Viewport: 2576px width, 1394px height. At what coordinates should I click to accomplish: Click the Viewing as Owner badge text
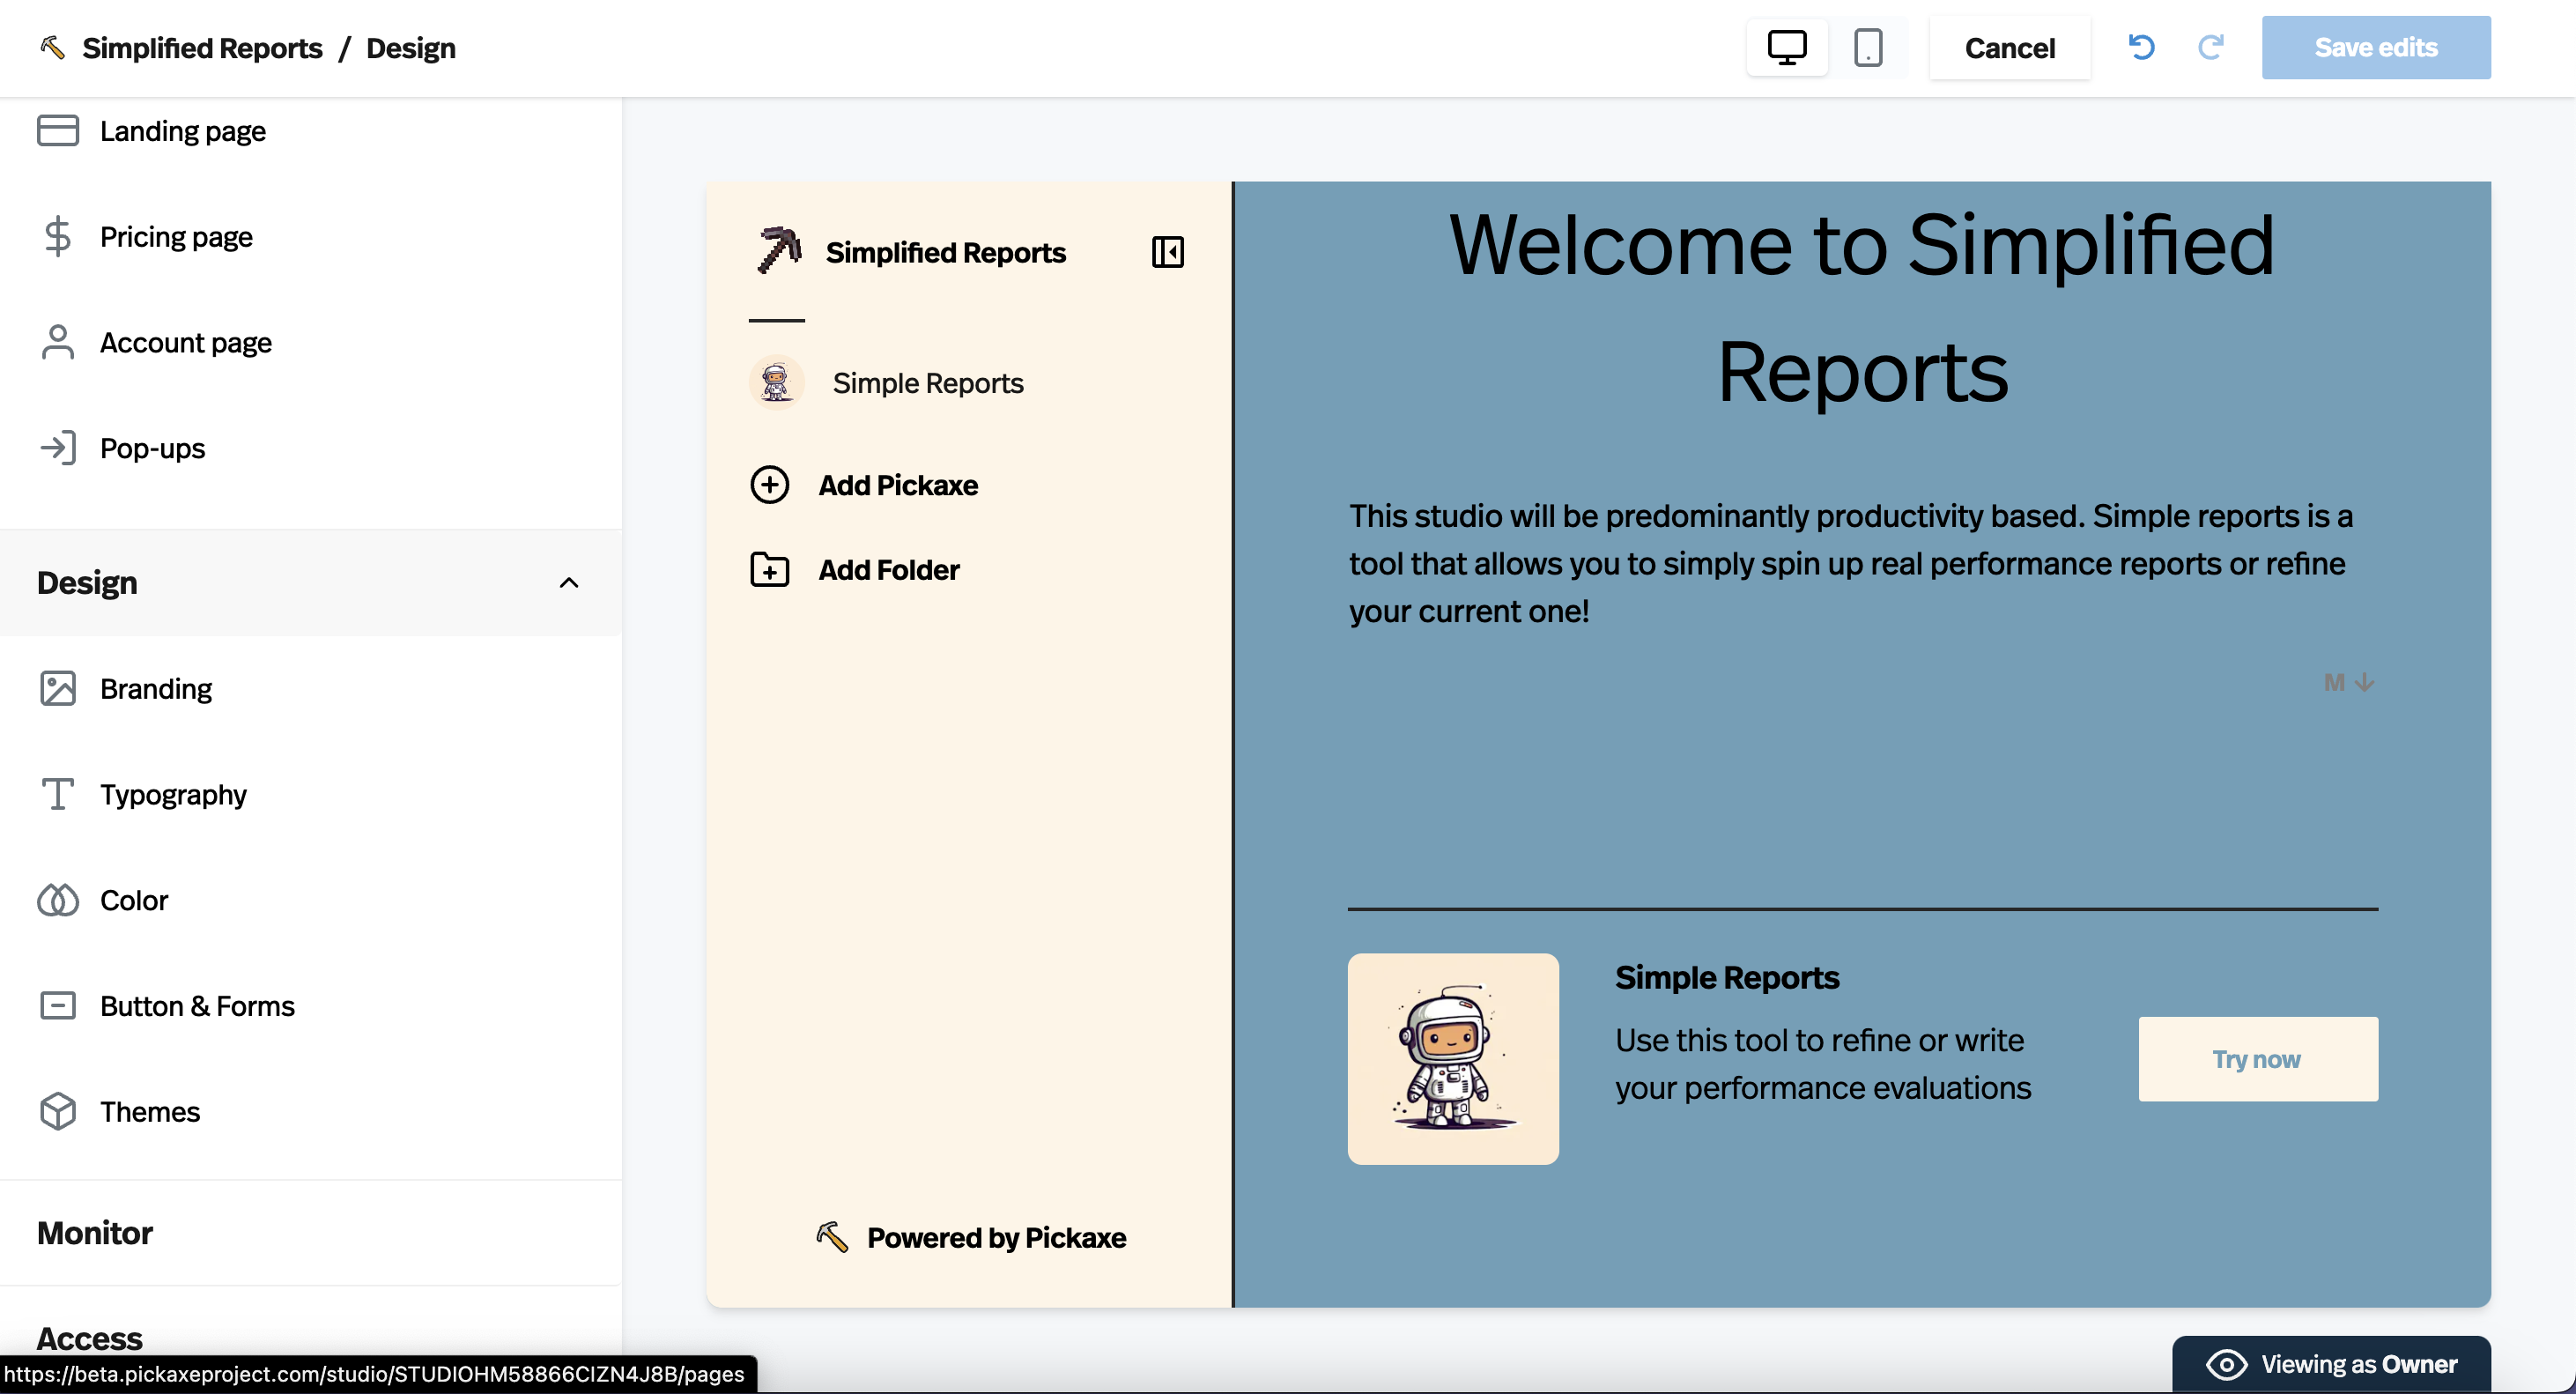pyautogui.click(x=2359, y=1364)
